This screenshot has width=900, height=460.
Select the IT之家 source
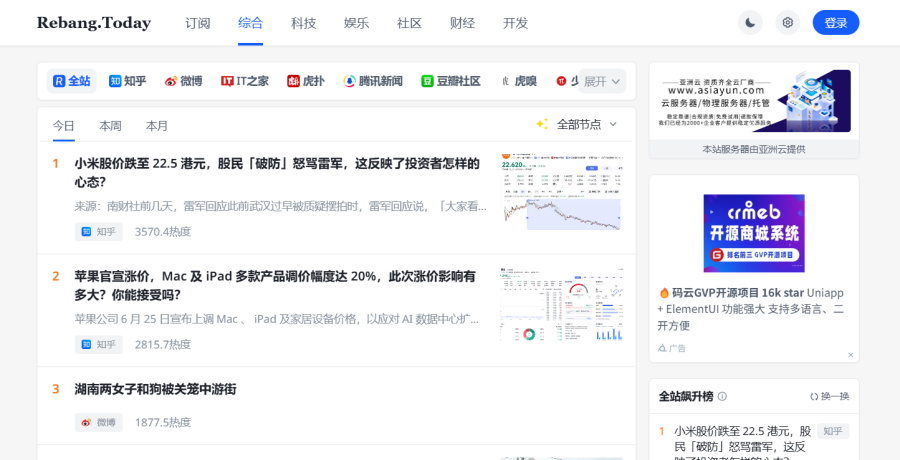245,81
